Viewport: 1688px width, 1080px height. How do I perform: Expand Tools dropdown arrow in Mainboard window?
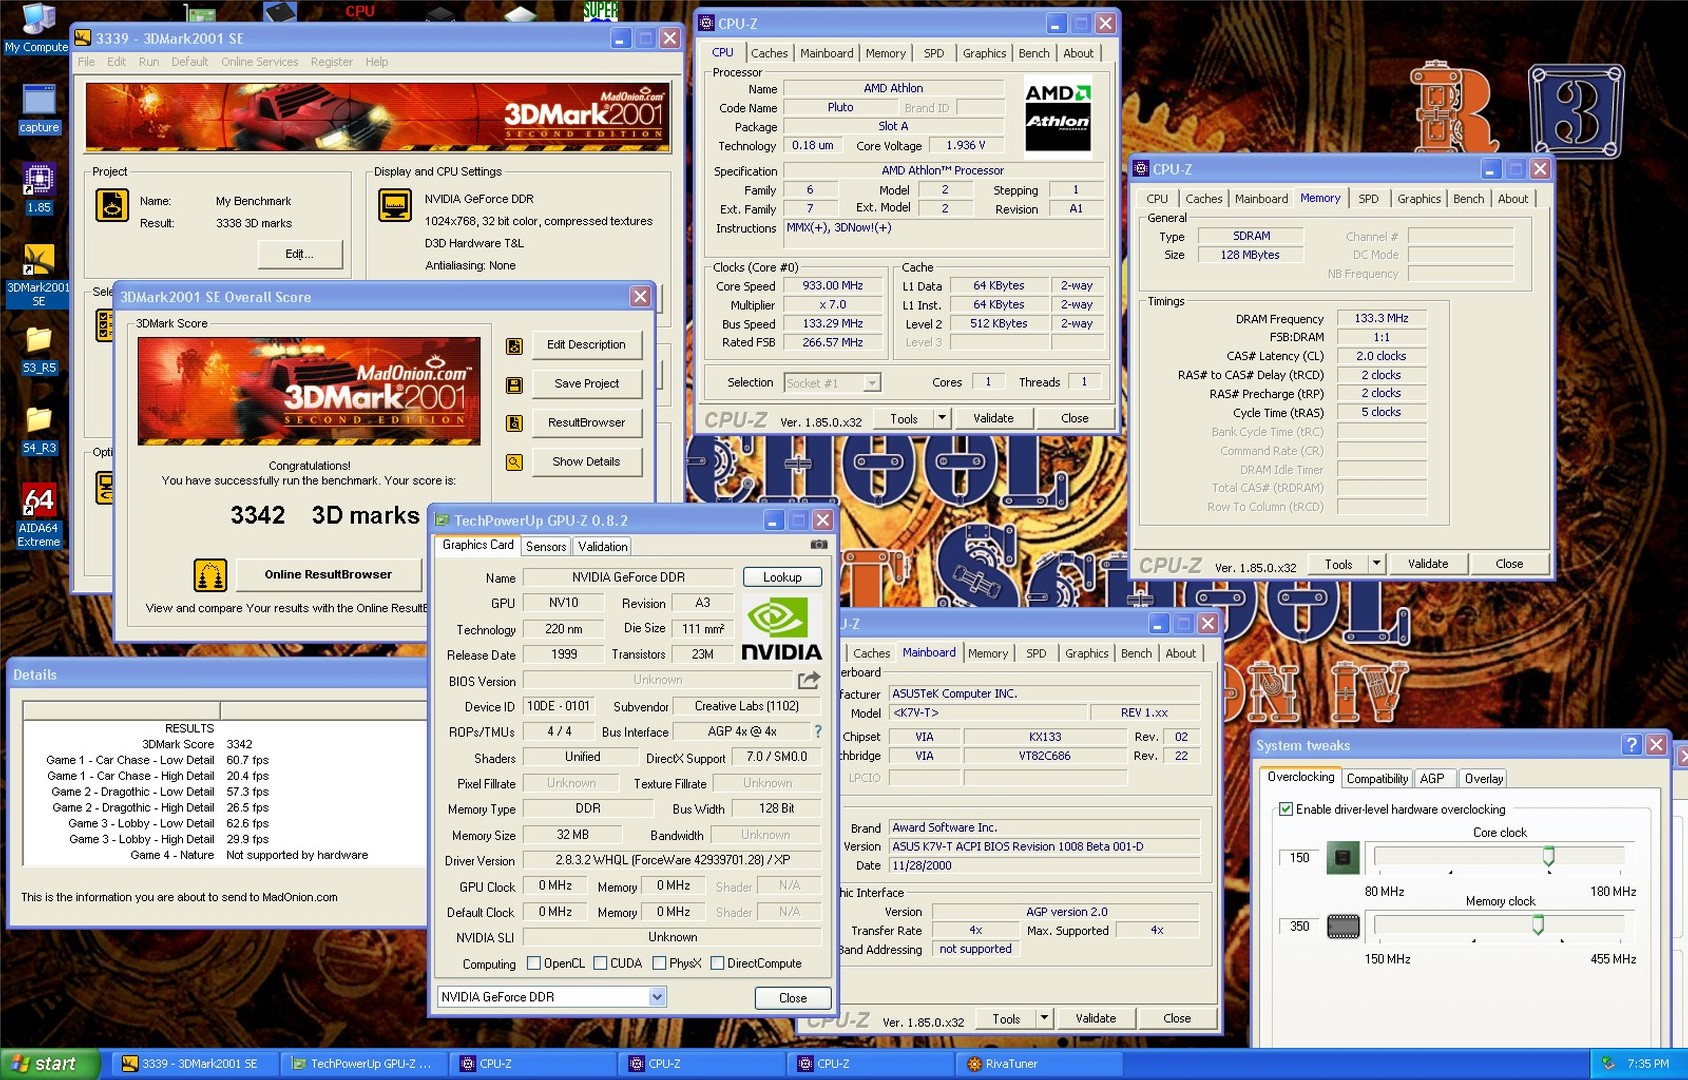pos(1044,1018)
